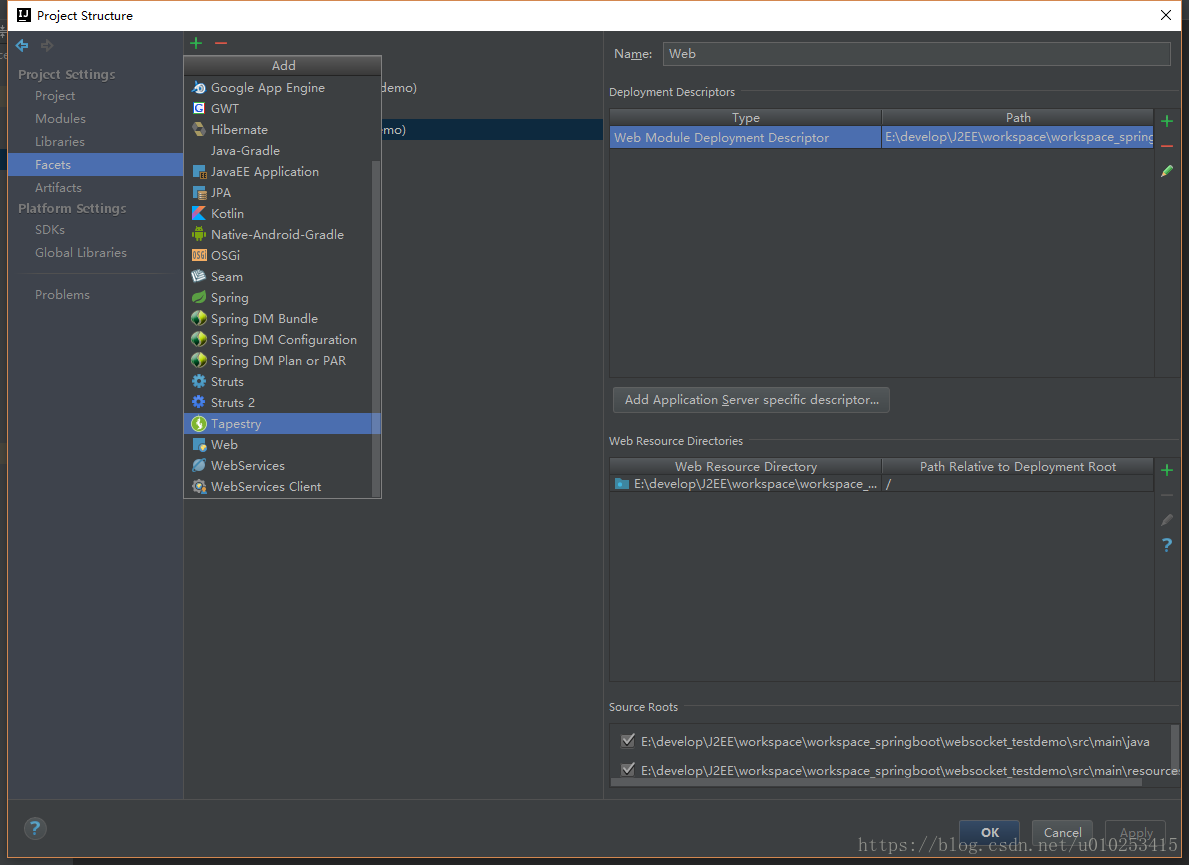Viewport: 1189px width, 865px height.
Task: Edit deployment descriptor with pencil icon
Action: [x=1167, y=171]
